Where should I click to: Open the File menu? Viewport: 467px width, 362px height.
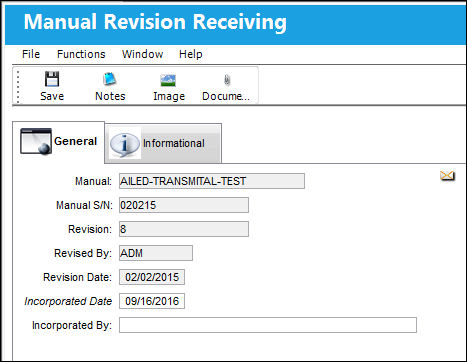[x=31, y=54]
